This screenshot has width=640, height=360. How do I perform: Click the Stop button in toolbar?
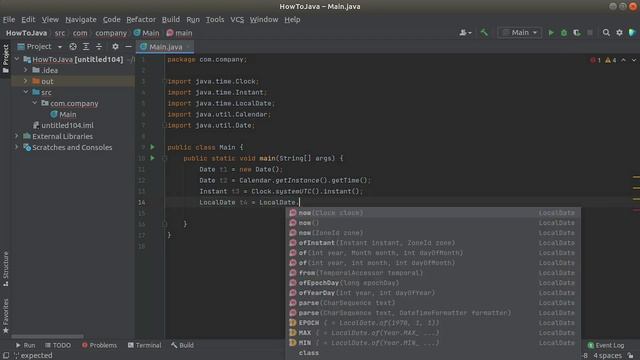click(590, 33)
